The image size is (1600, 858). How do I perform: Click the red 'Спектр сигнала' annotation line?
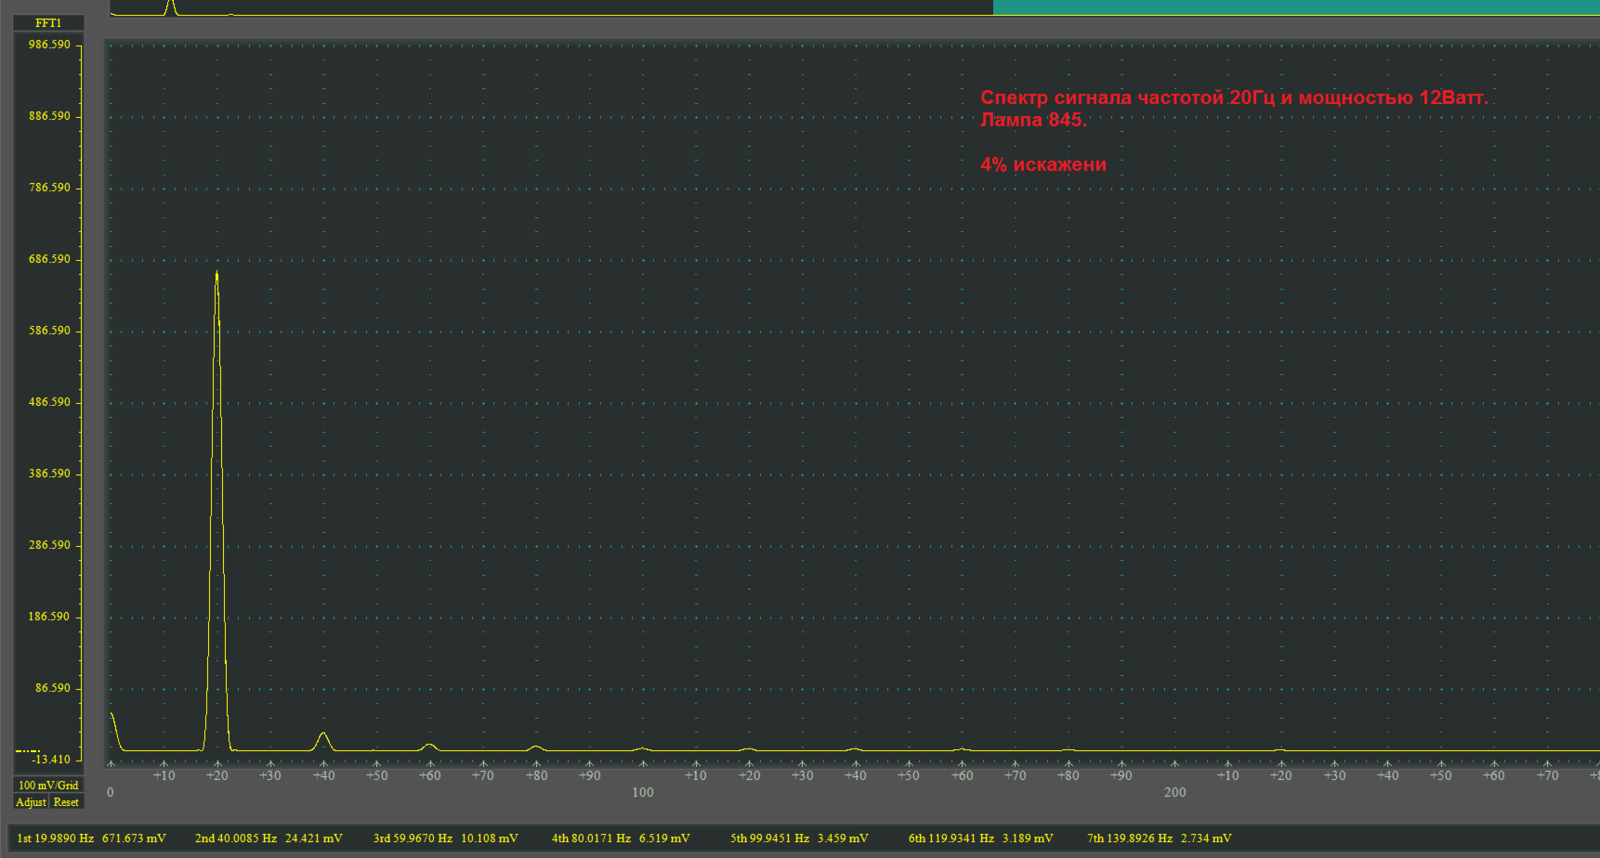[1234, 98]
